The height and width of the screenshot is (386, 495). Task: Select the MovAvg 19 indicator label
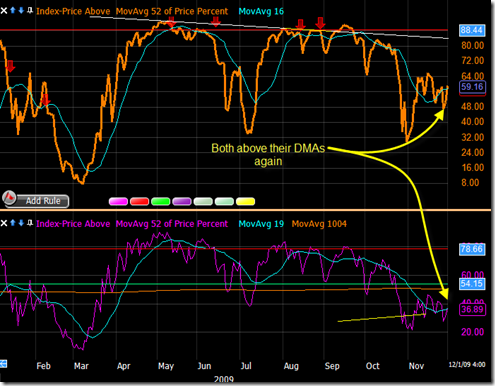[261, 224]
